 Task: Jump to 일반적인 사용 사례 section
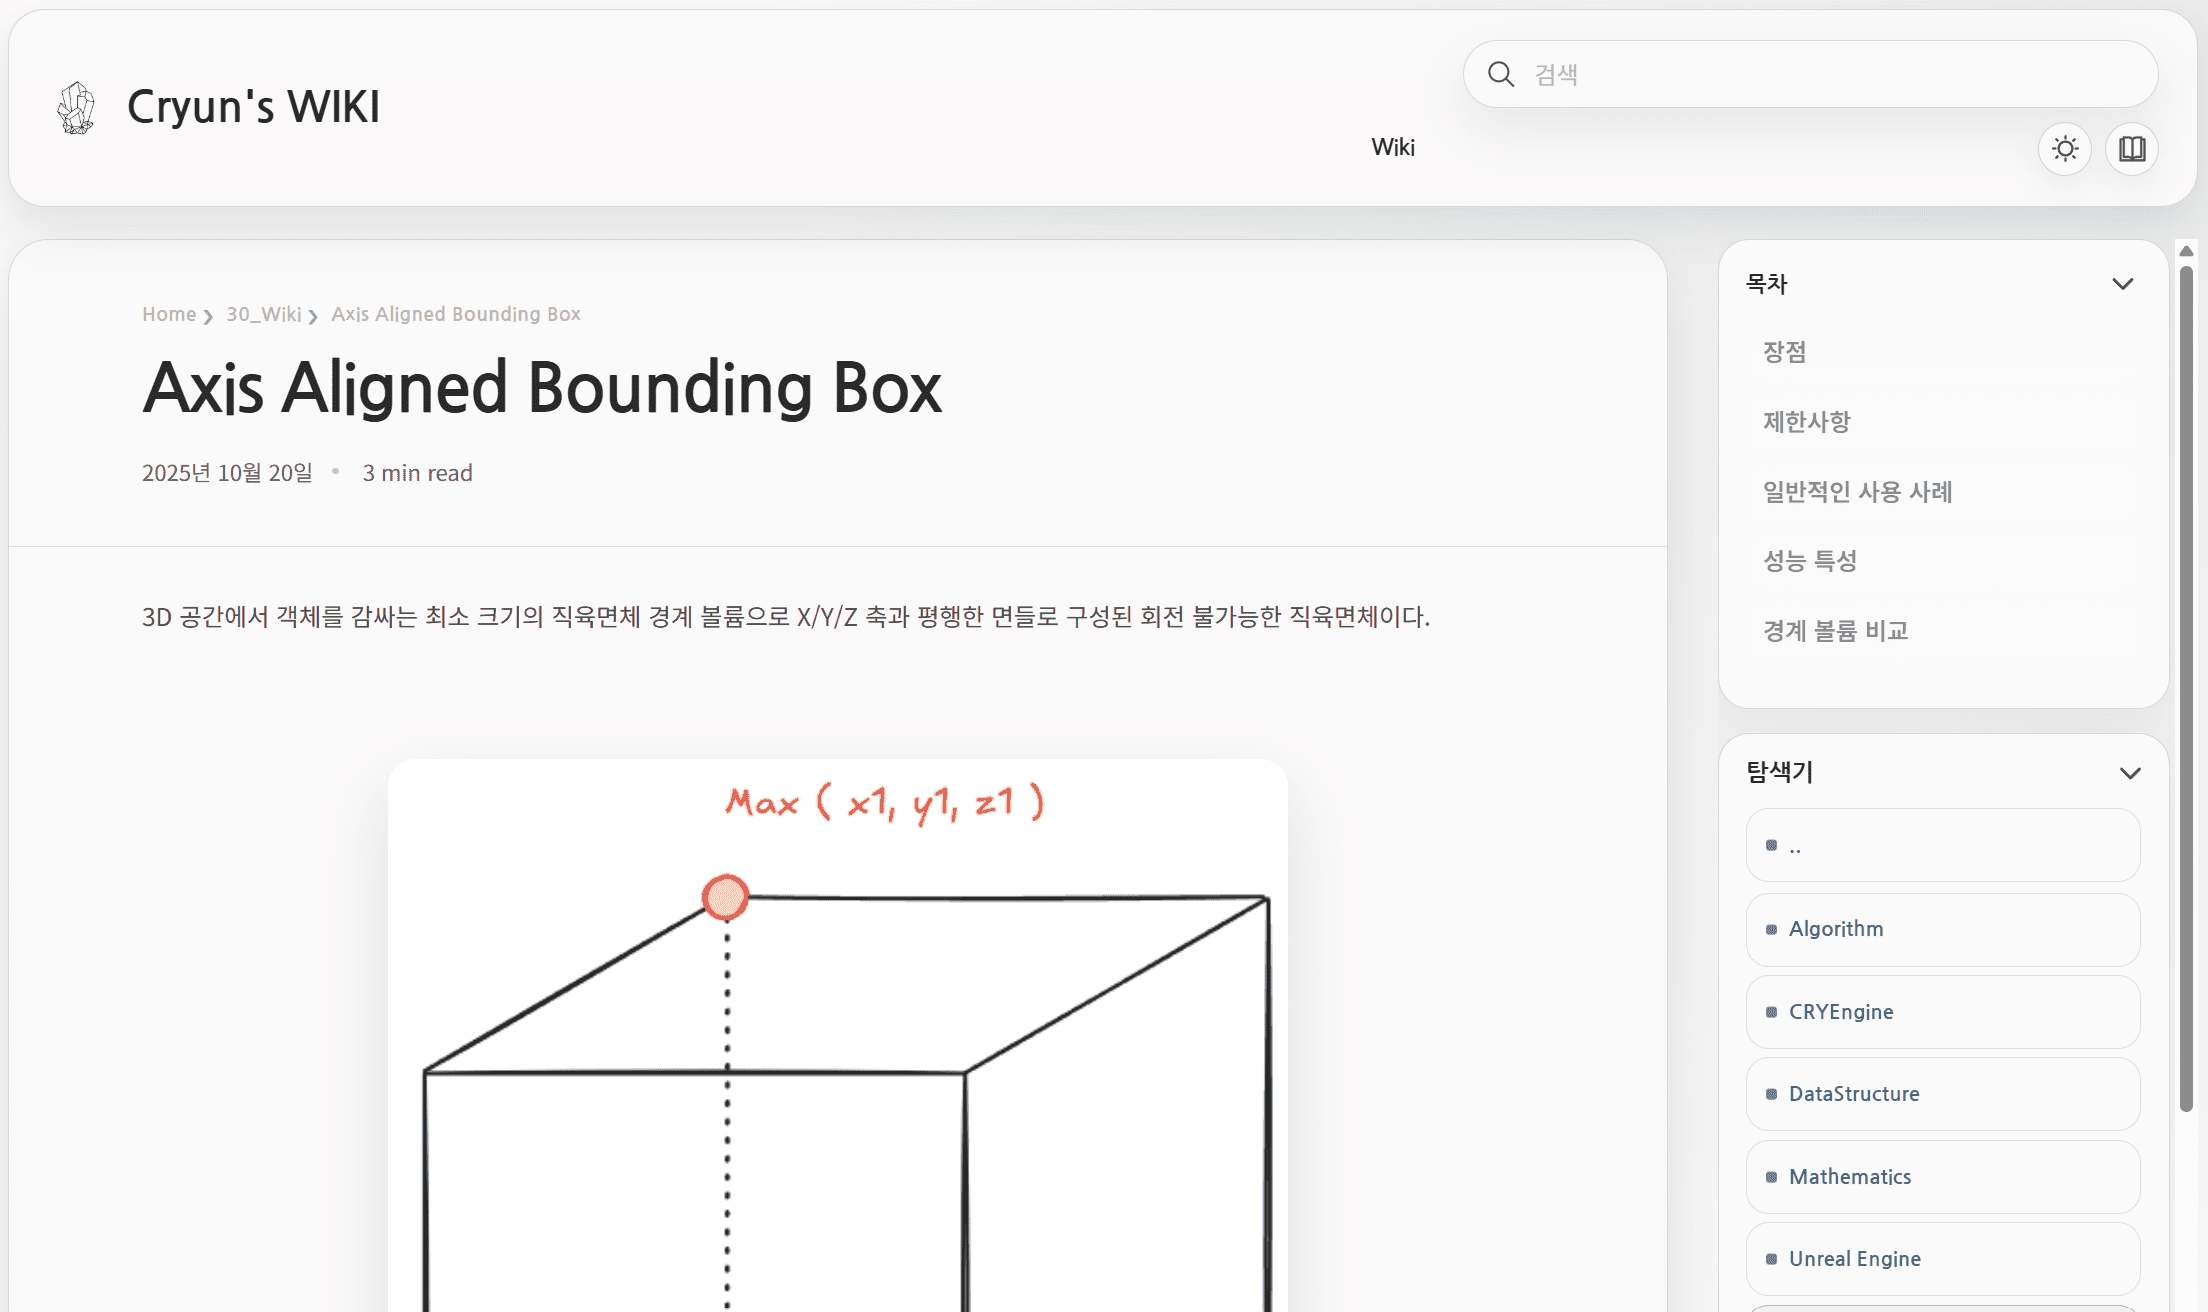1857,492
